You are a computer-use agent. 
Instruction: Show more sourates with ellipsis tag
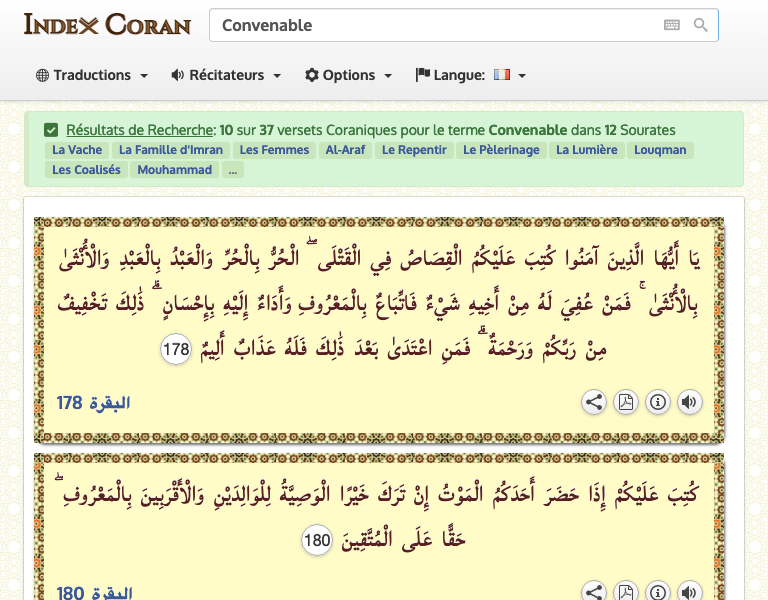click(x=232, y=170)
